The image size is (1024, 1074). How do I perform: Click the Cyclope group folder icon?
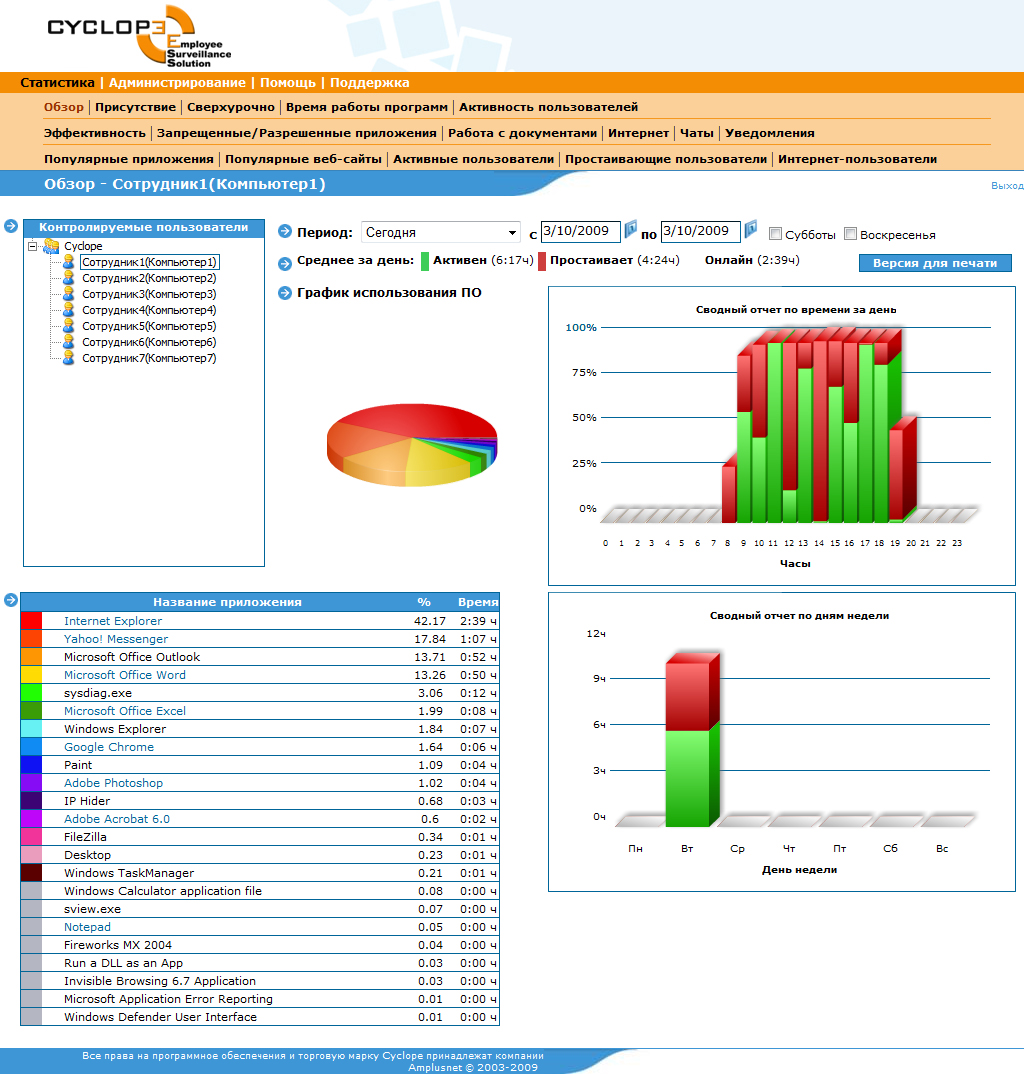point(51,246)
